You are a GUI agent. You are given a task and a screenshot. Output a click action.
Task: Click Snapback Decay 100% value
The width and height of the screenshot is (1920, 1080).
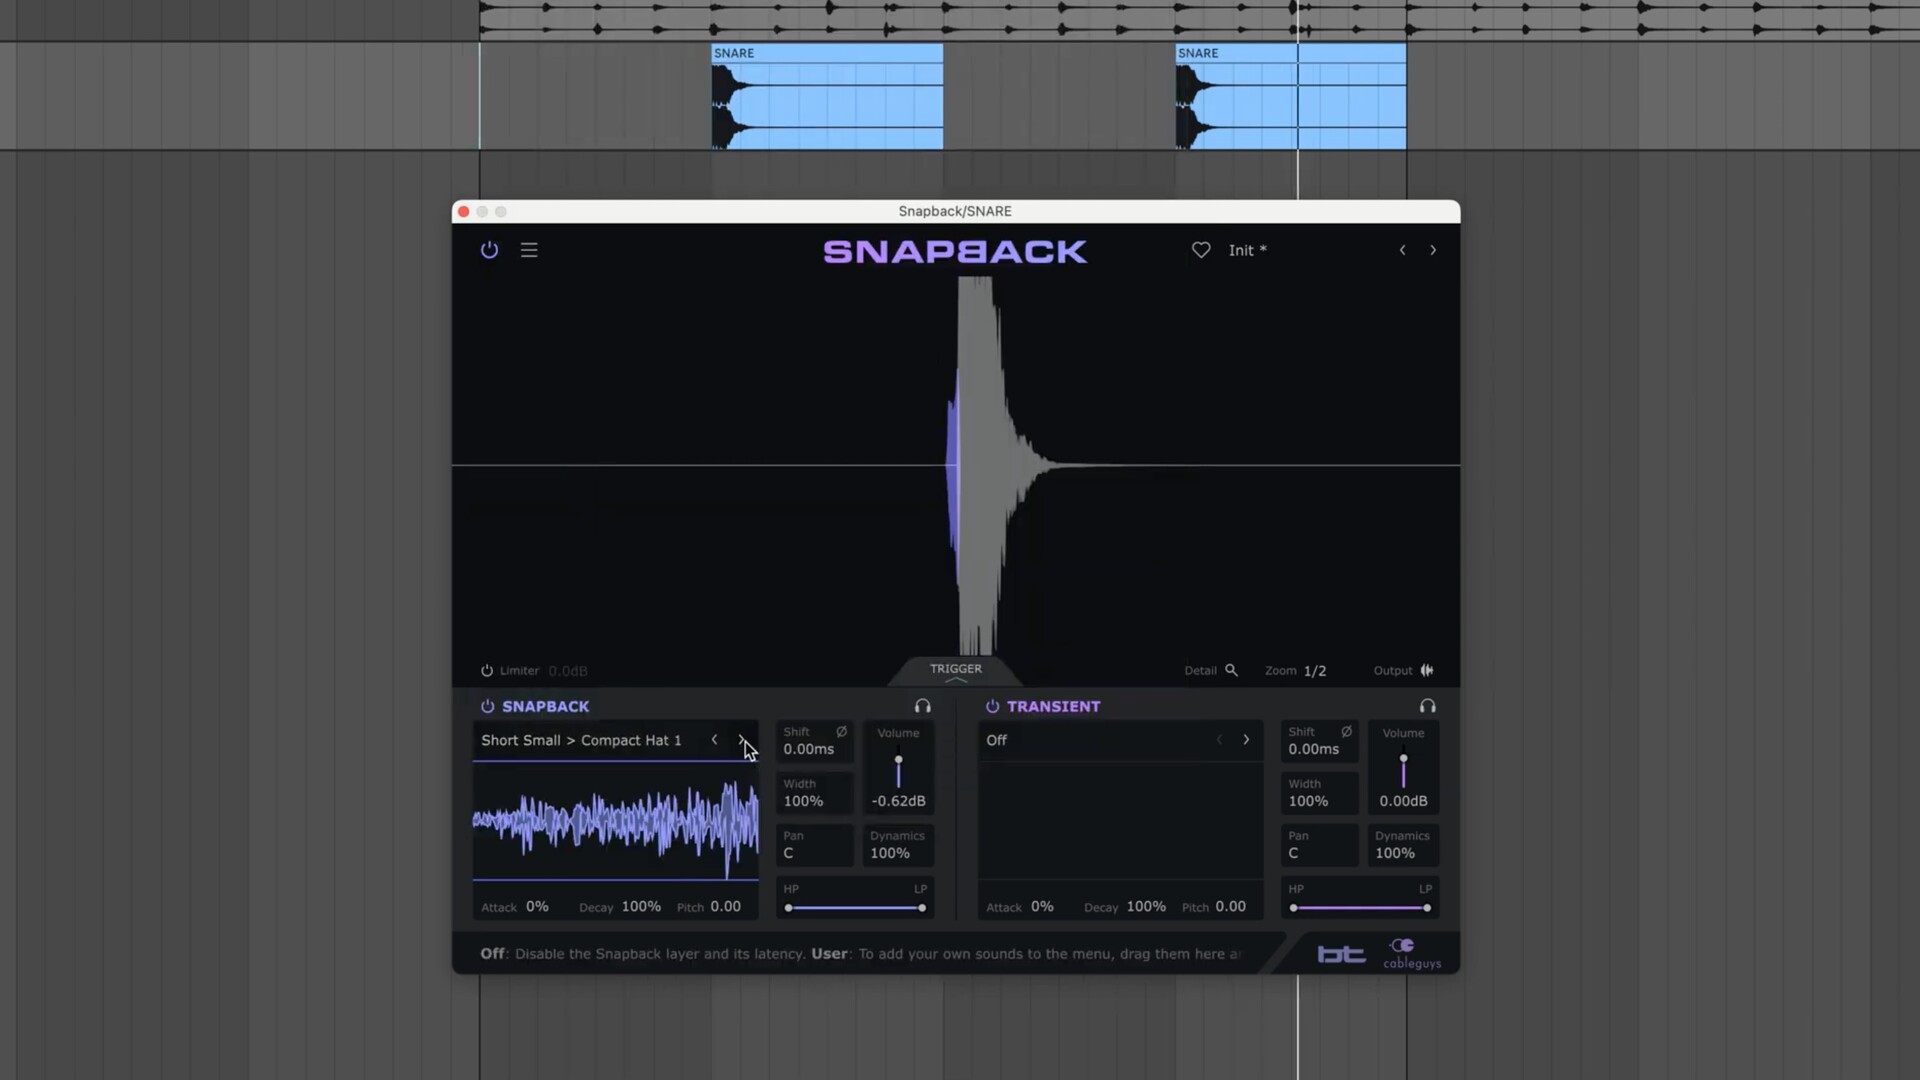(641, 907)
